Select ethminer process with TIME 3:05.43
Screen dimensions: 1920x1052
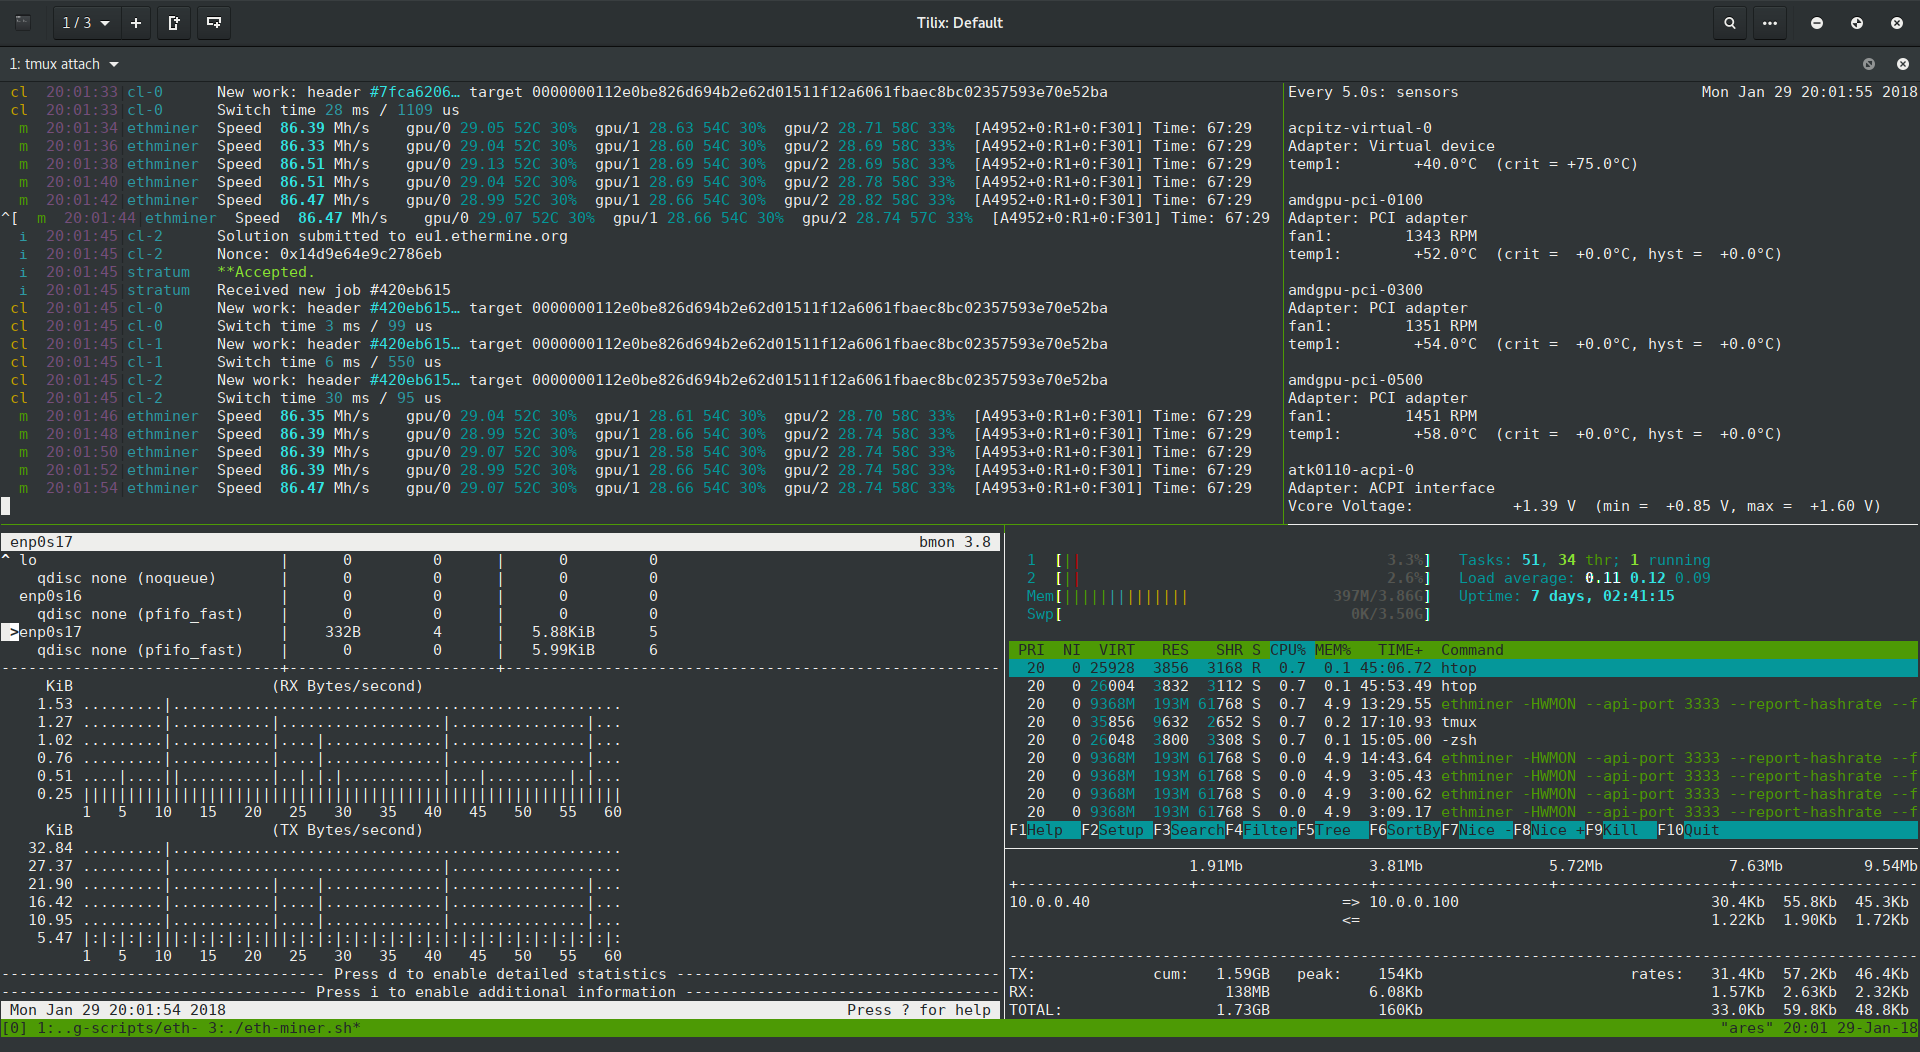(1463, 776)
